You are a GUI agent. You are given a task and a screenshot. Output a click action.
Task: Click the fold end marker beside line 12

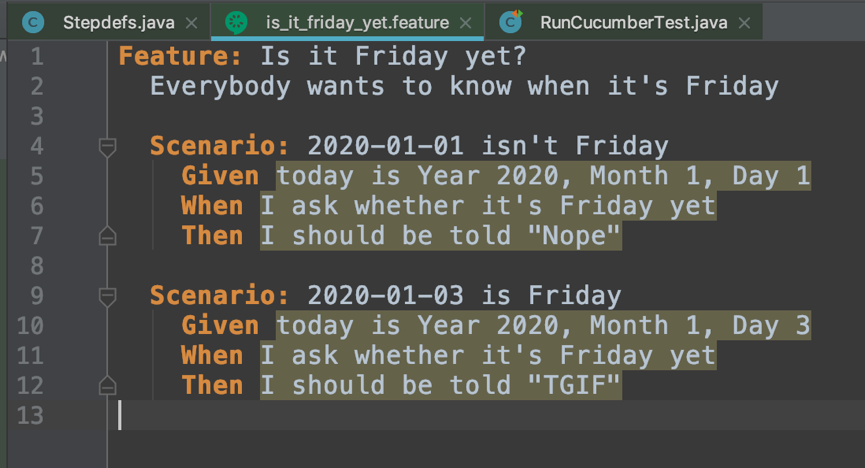click(107, 385)
